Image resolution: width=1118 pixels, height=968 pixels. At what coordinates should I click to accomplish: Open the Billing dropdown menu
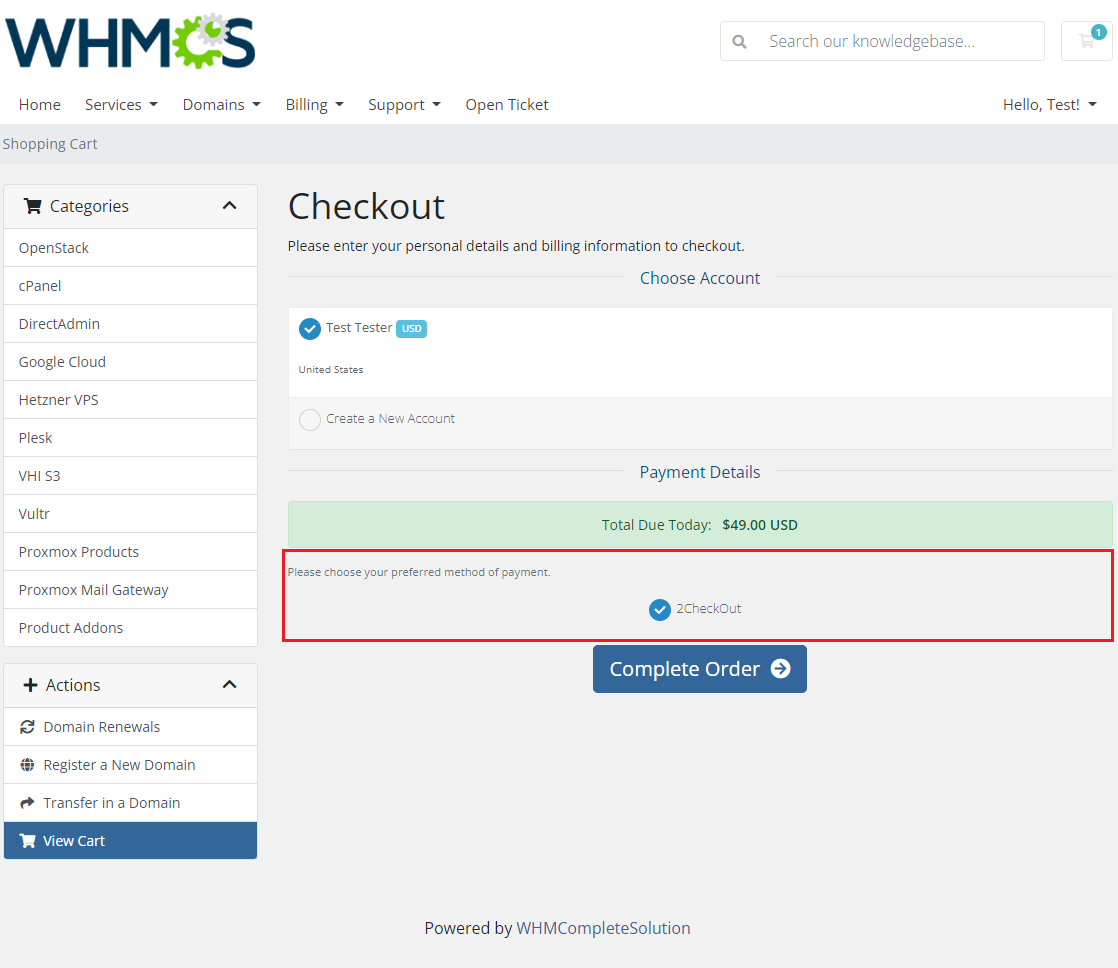click(314, 105)
